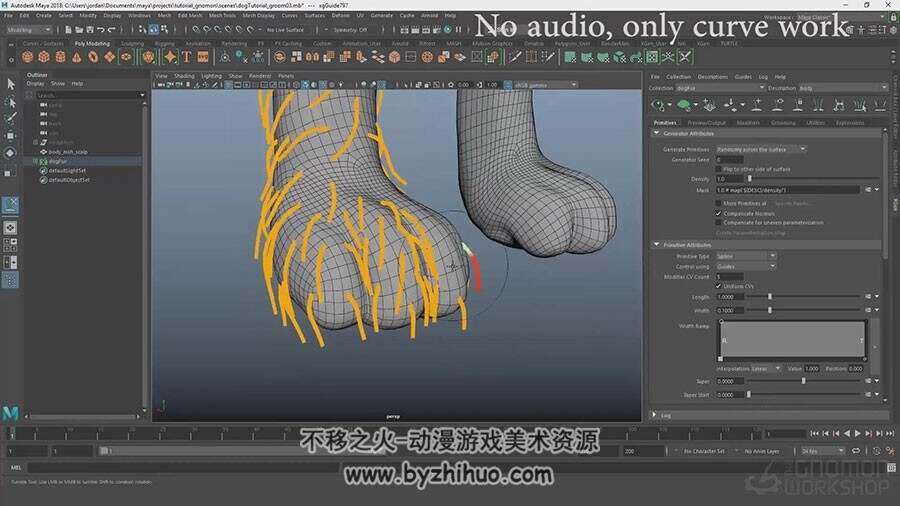900x506 pixels.
Task: Collapse the Generator Attributes section
Action: click(x=657, y=133)
